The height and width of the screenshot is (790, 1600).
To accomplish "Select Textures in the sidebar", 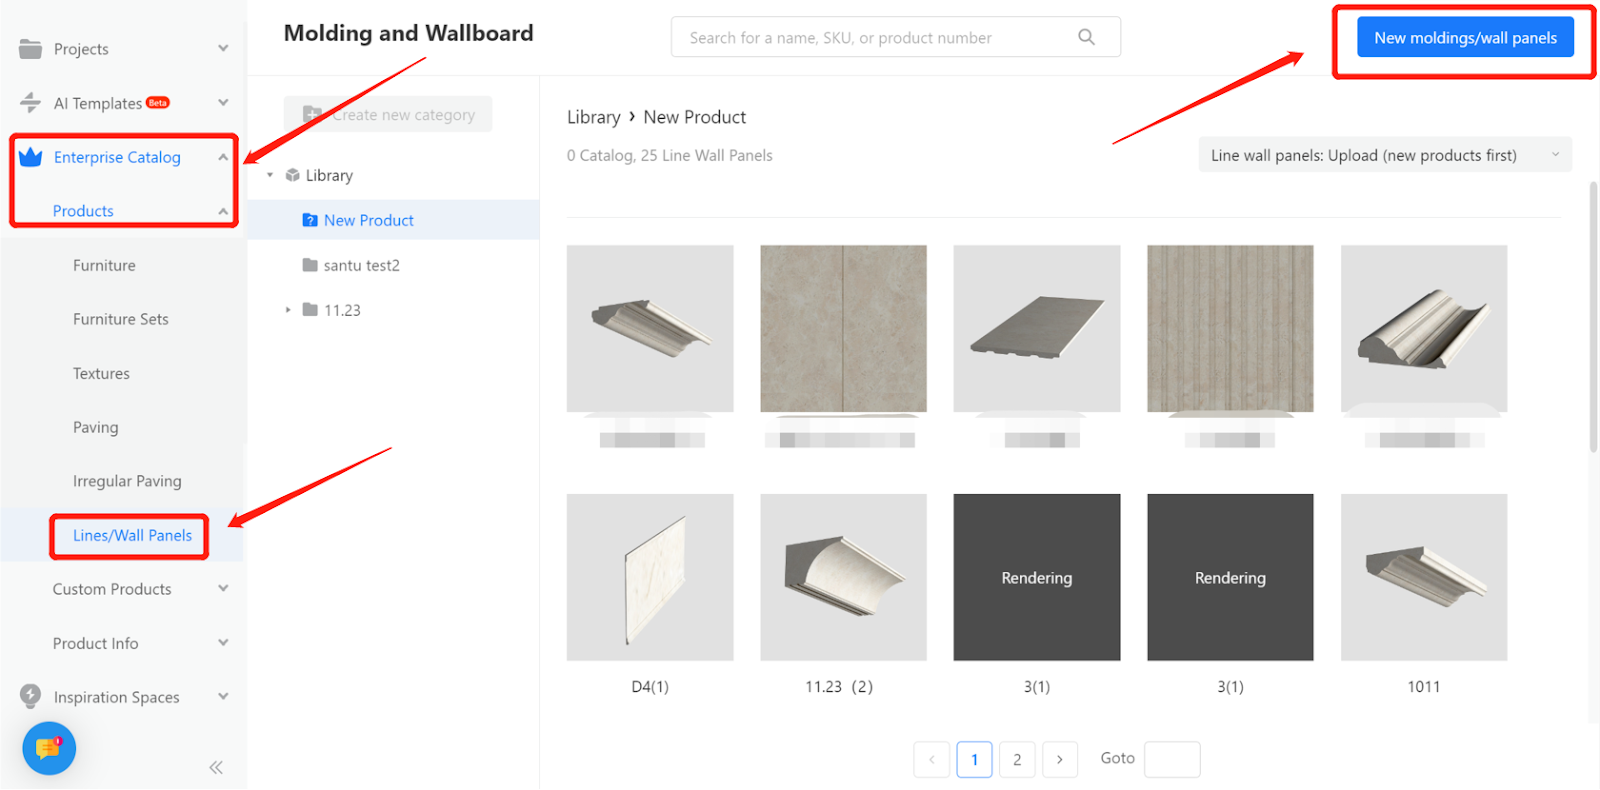I will point(101,373).
